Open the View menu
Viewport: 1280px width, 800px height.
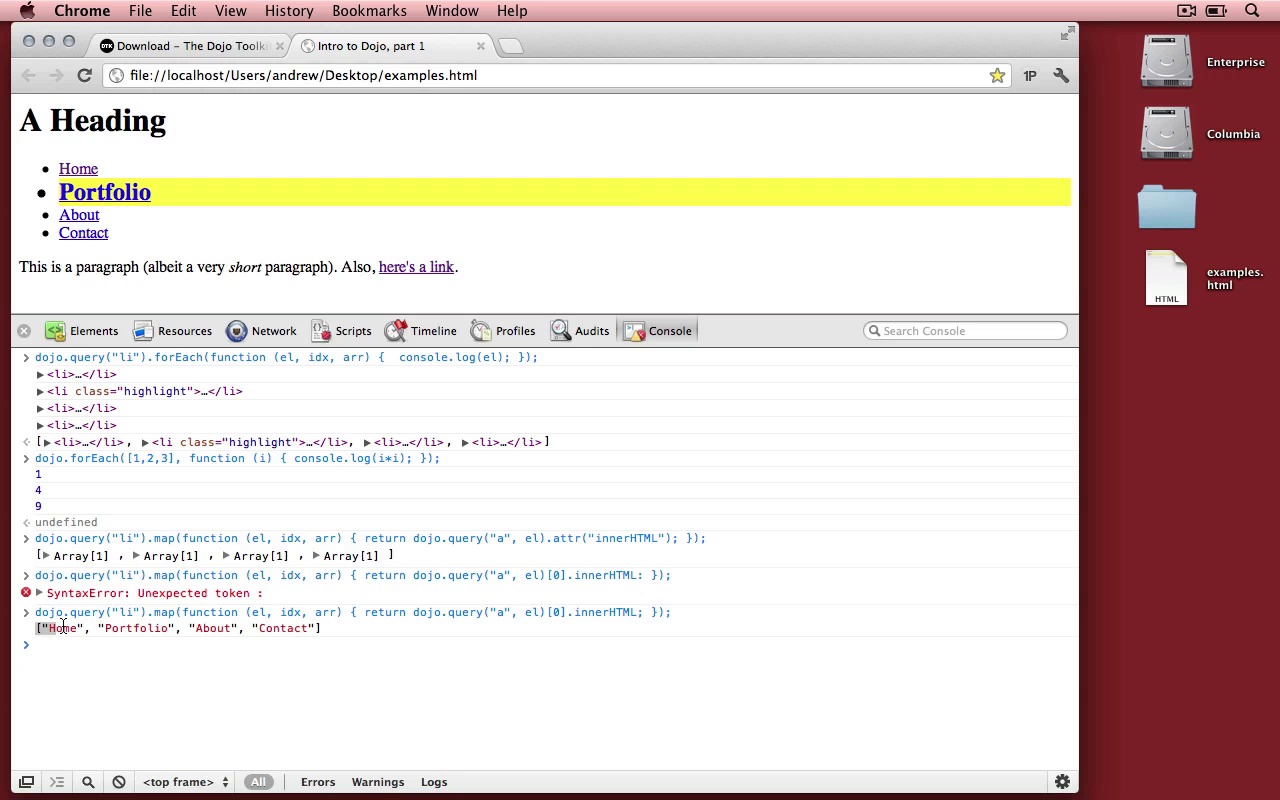click(230, 11)
